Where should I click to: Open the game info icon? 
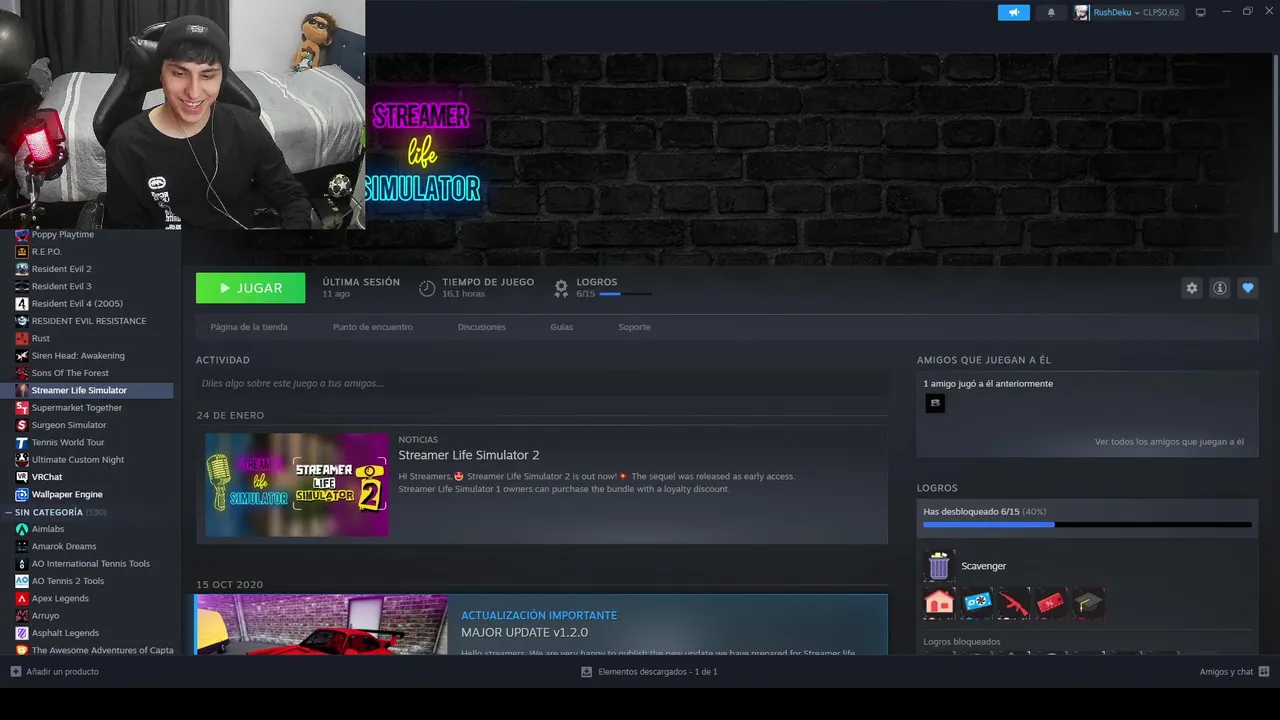click(1220, 288)
